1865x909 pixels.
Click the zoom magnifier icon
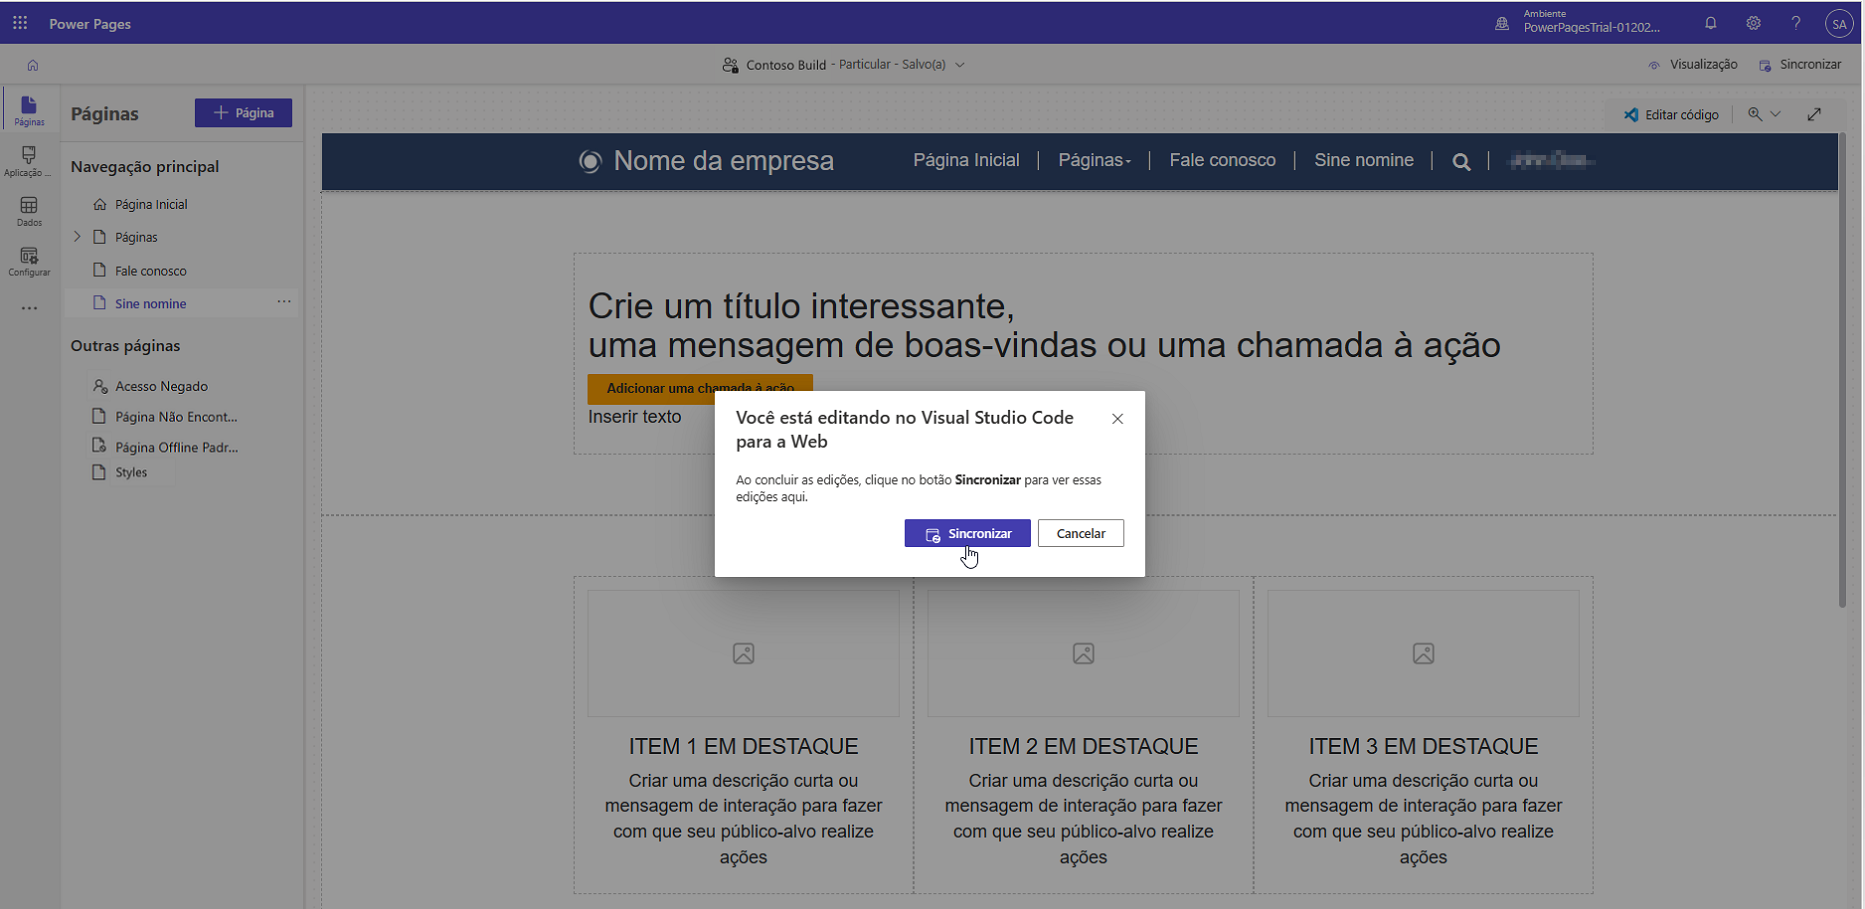click(x=1753, y=114)
